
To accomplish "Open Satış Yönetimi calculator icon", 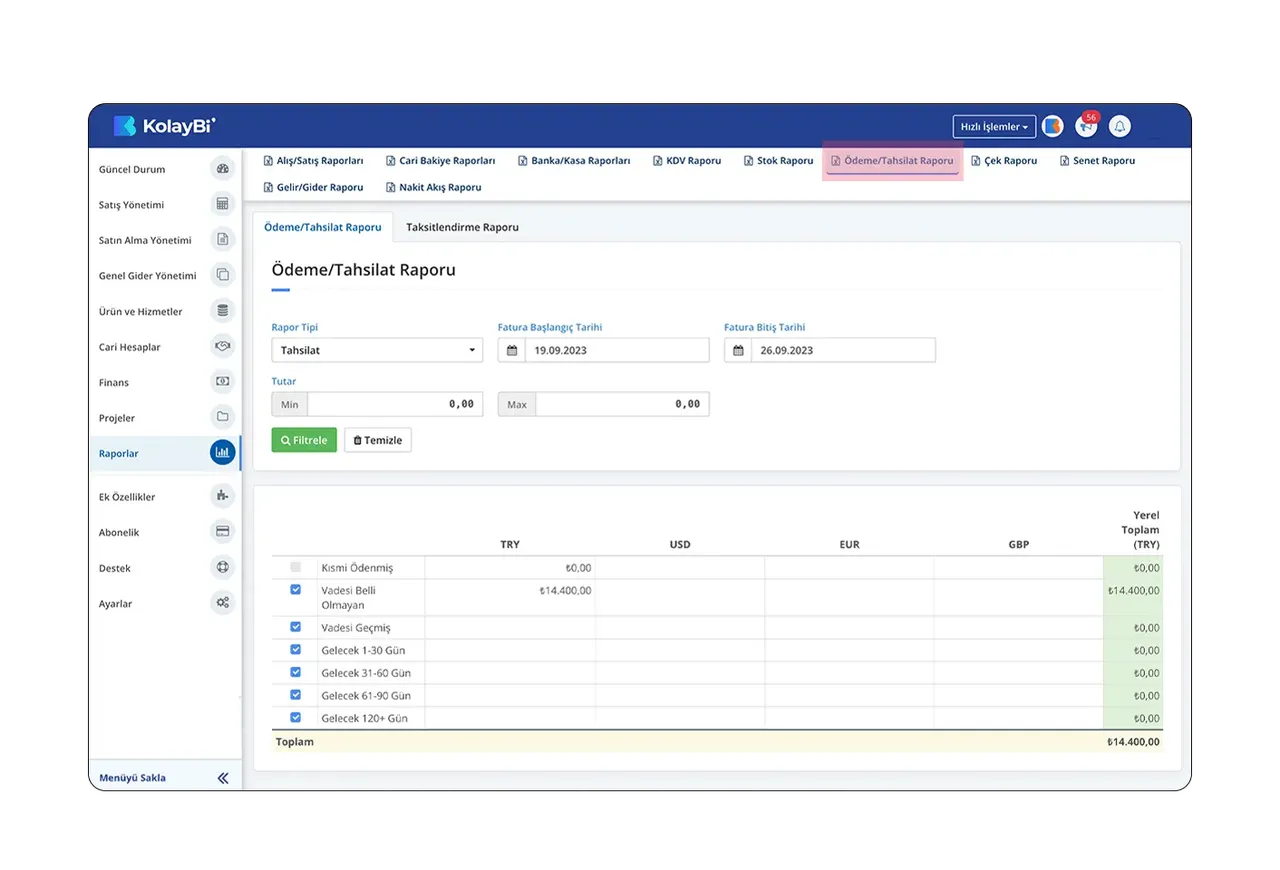I will coord(222,204).
